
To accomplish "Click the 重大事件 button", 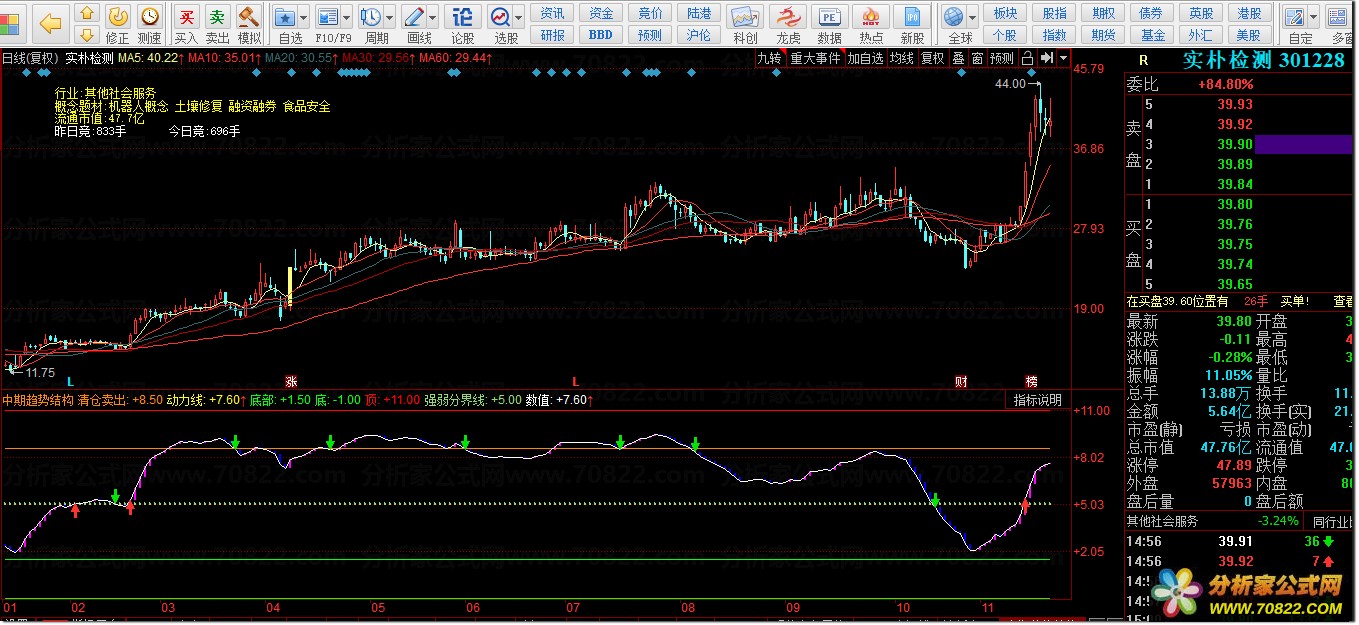I will (x=815, y=58).
